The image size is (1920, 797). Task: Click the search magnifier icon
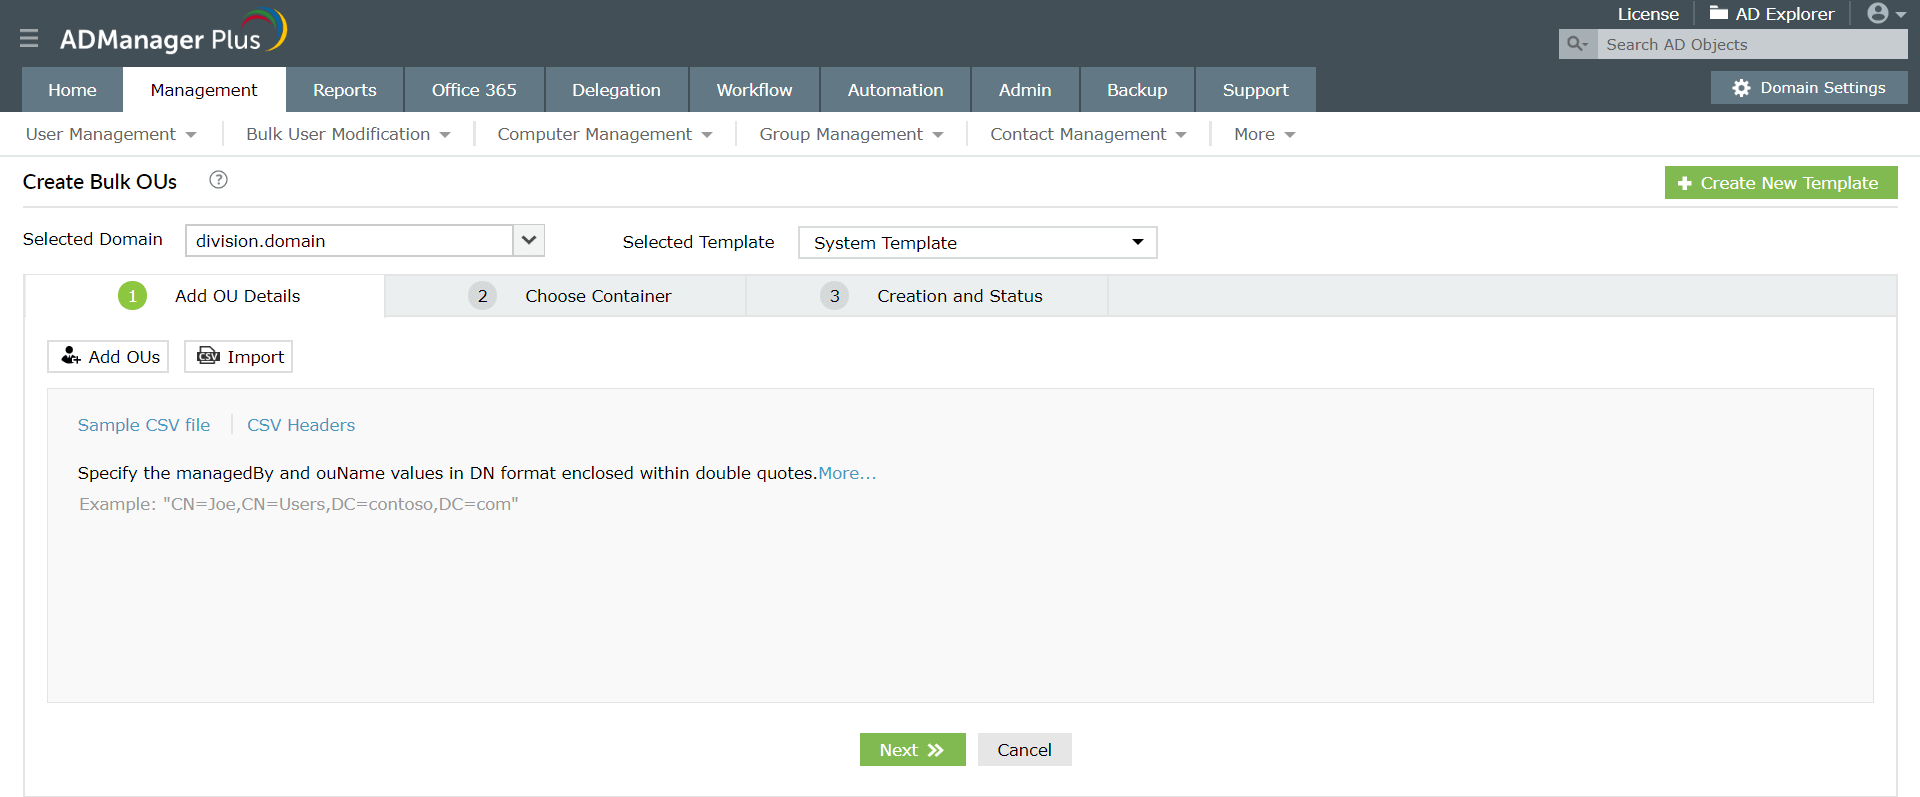1577,44
